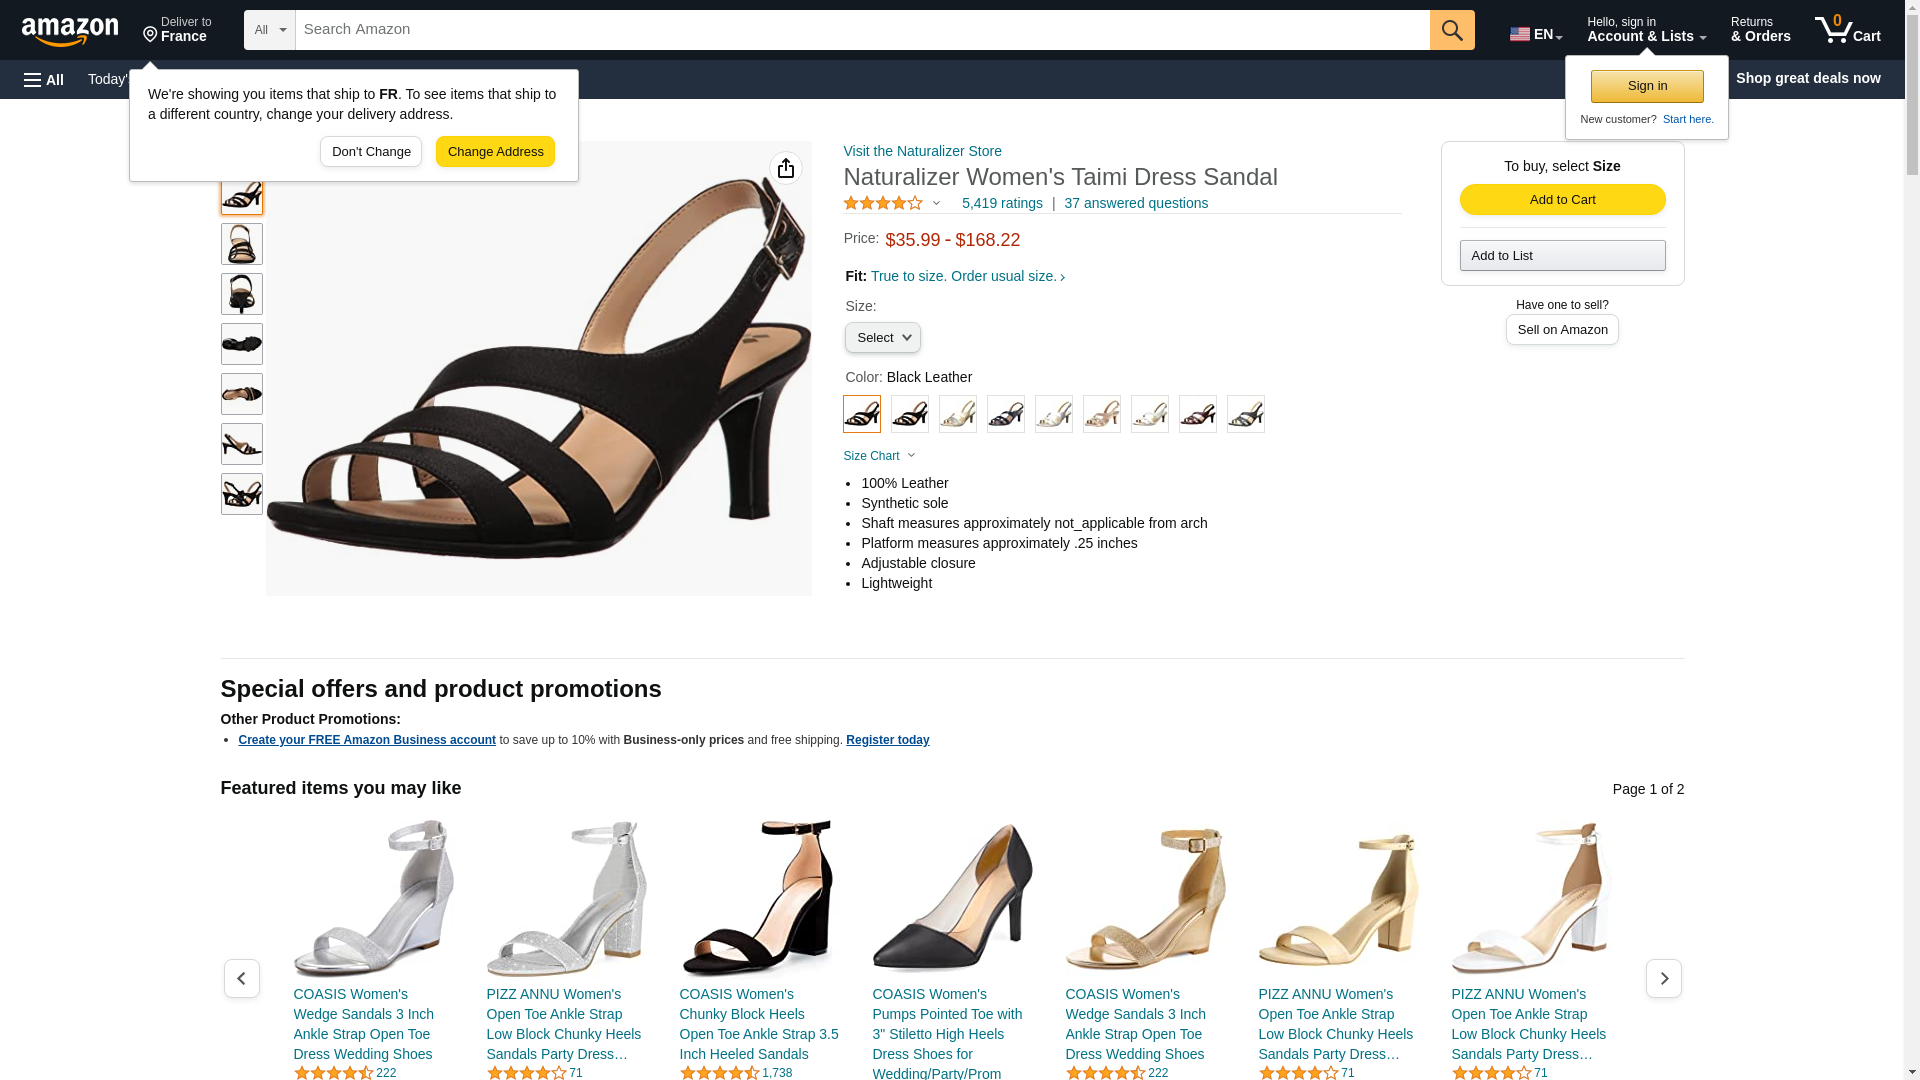Viewport: 1920px width, 1080px height.
Task: Click the share icon on product image
Action: coord(786,168)
